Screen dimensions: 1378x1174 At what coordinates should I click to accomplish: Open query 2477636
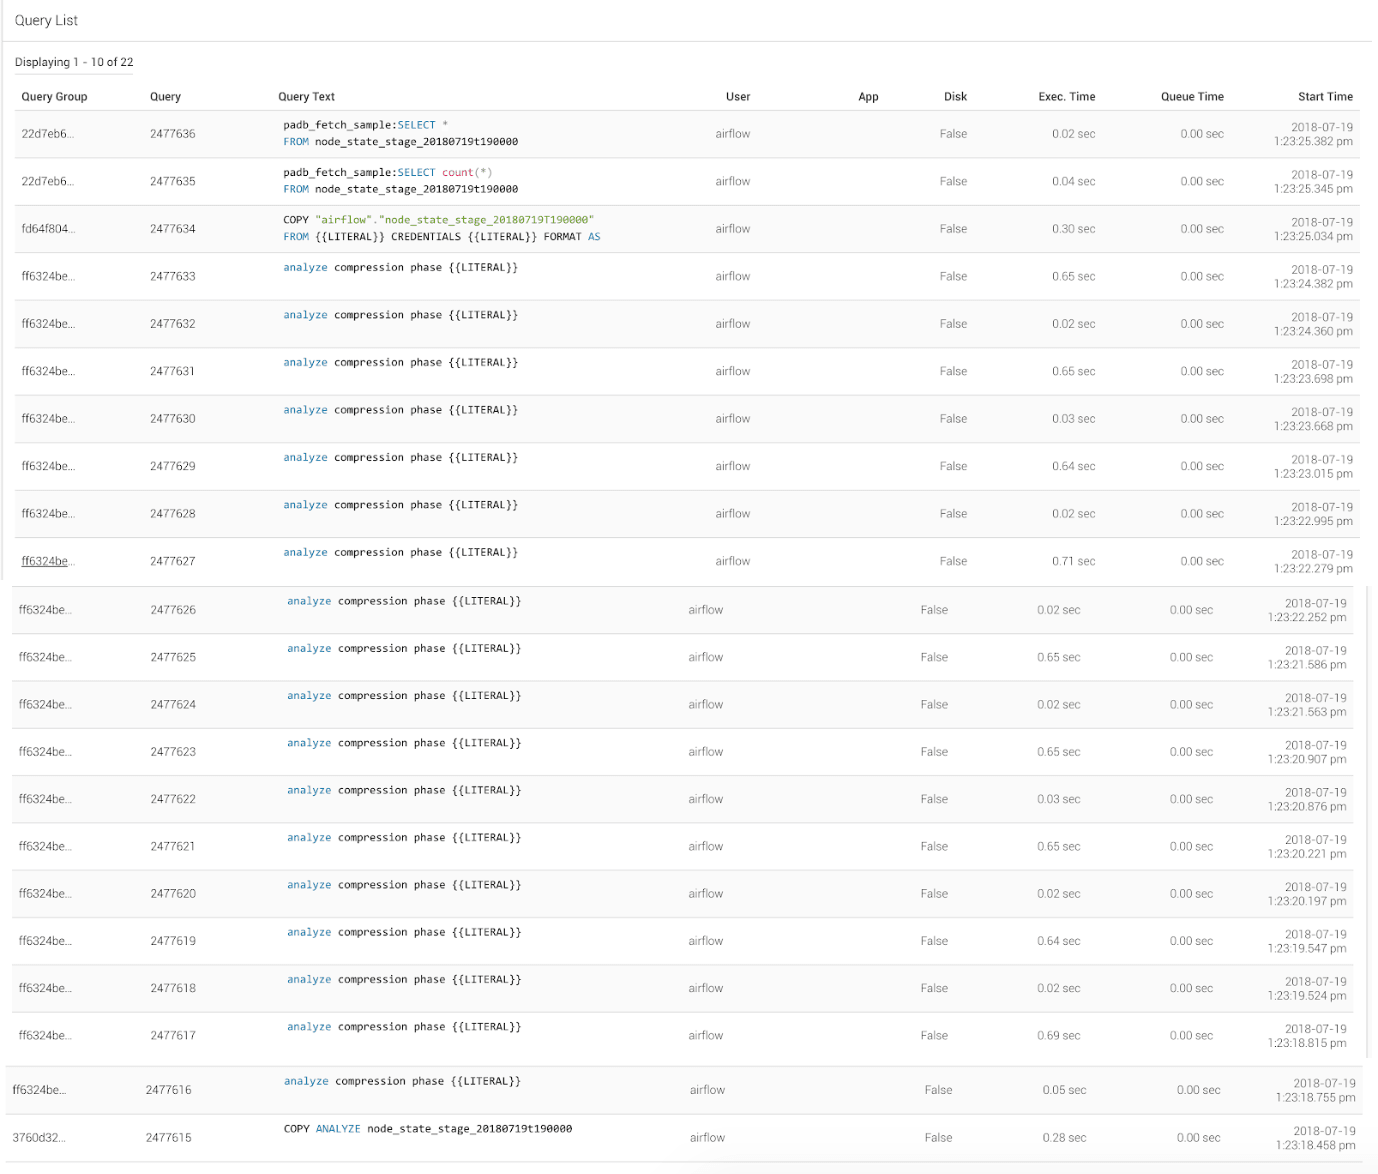point(173,134)
